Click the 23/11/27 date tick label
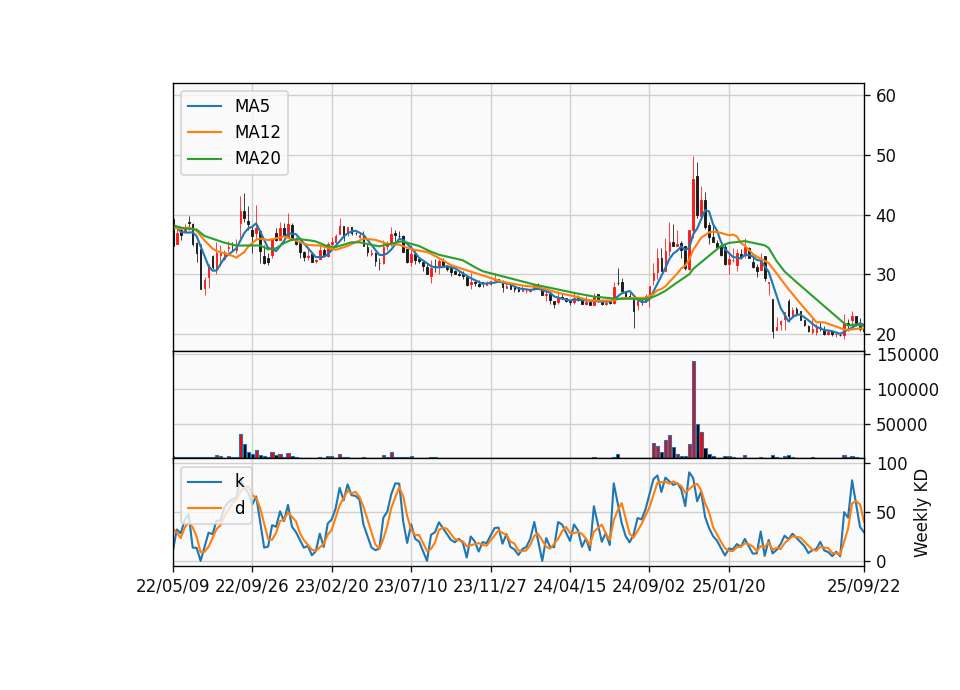 490,586
